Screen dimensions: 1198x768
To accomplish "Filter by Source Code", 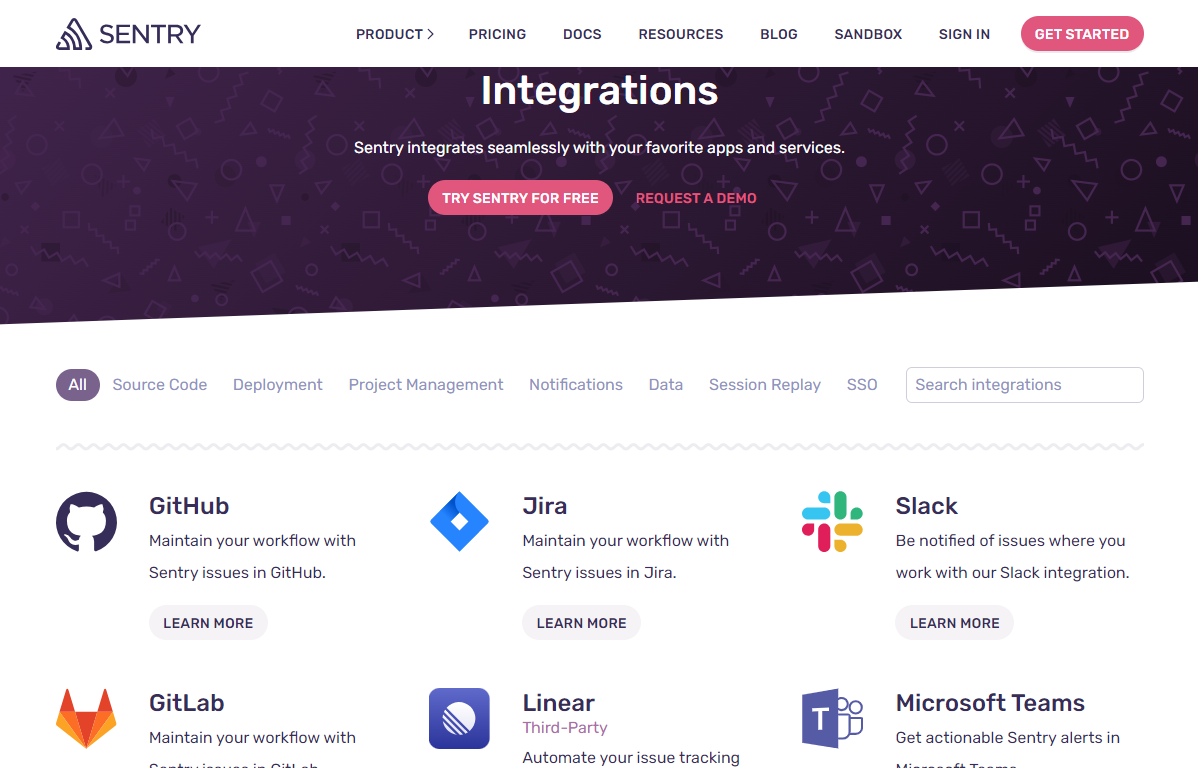I will (x=160, y=384).
